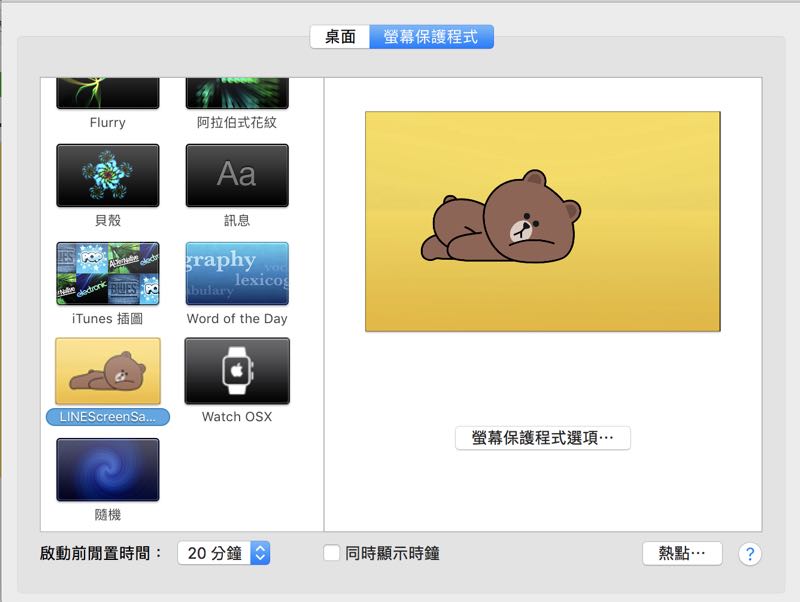Image resolution: width=800 pixels, height=602 pixels.
Task: Pick the 訊息 screen saver icon
Action: pos(237,176)
